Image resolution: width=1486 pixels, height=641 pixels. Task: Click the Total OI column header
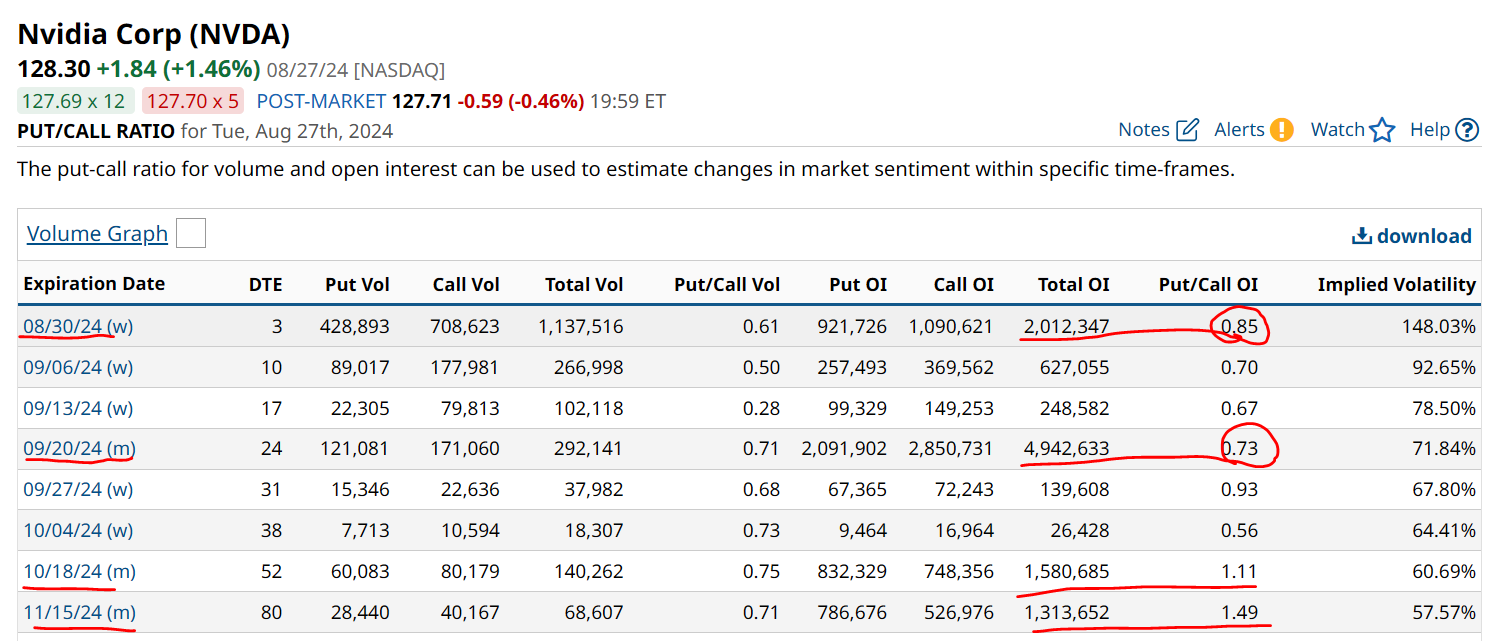point(1073,285)
